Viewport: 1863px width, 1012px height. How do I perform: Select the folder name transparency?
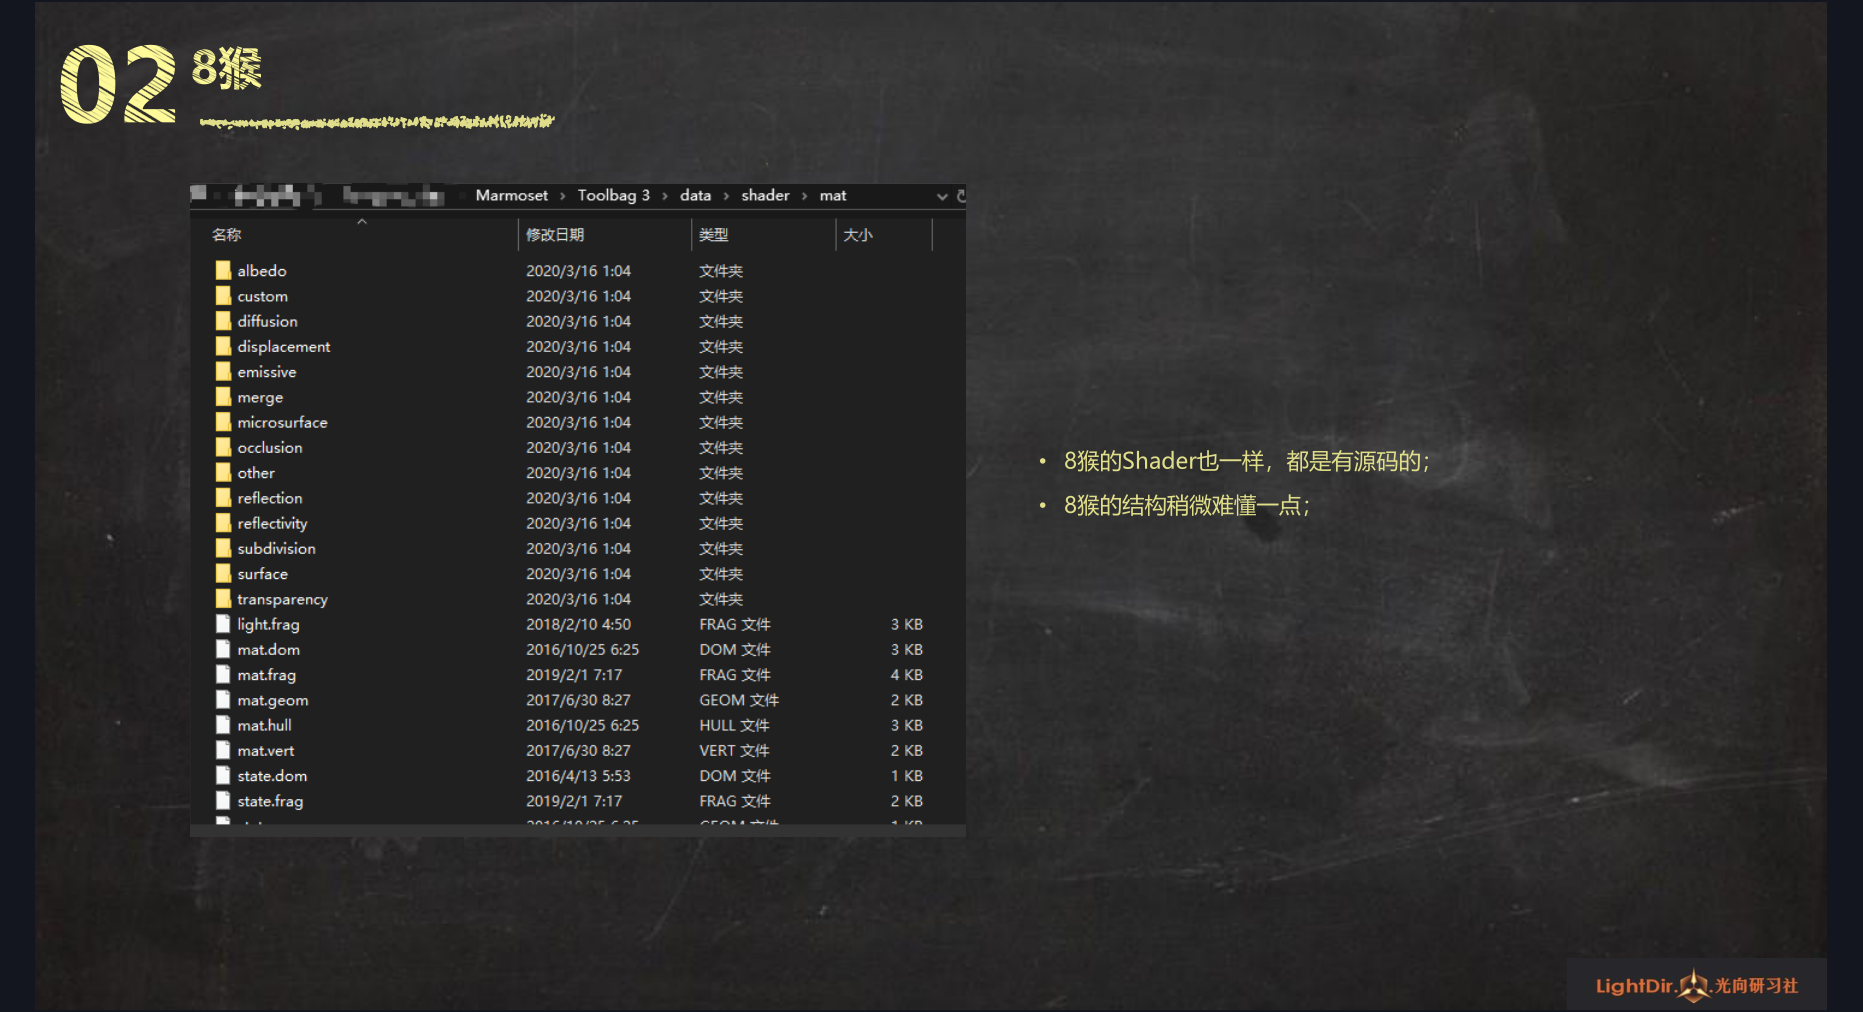[x=282, y=599]
